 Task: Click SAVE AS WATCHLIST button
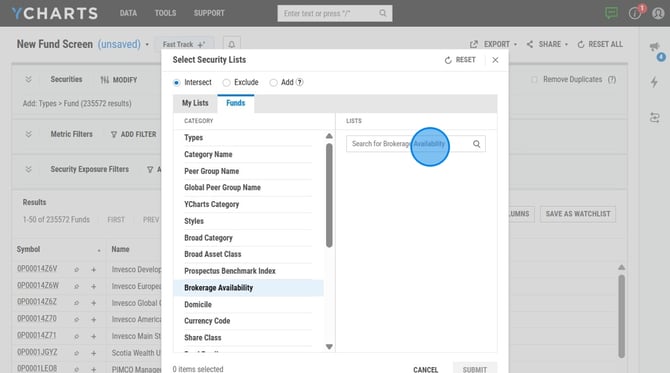[x=578, y=214]
